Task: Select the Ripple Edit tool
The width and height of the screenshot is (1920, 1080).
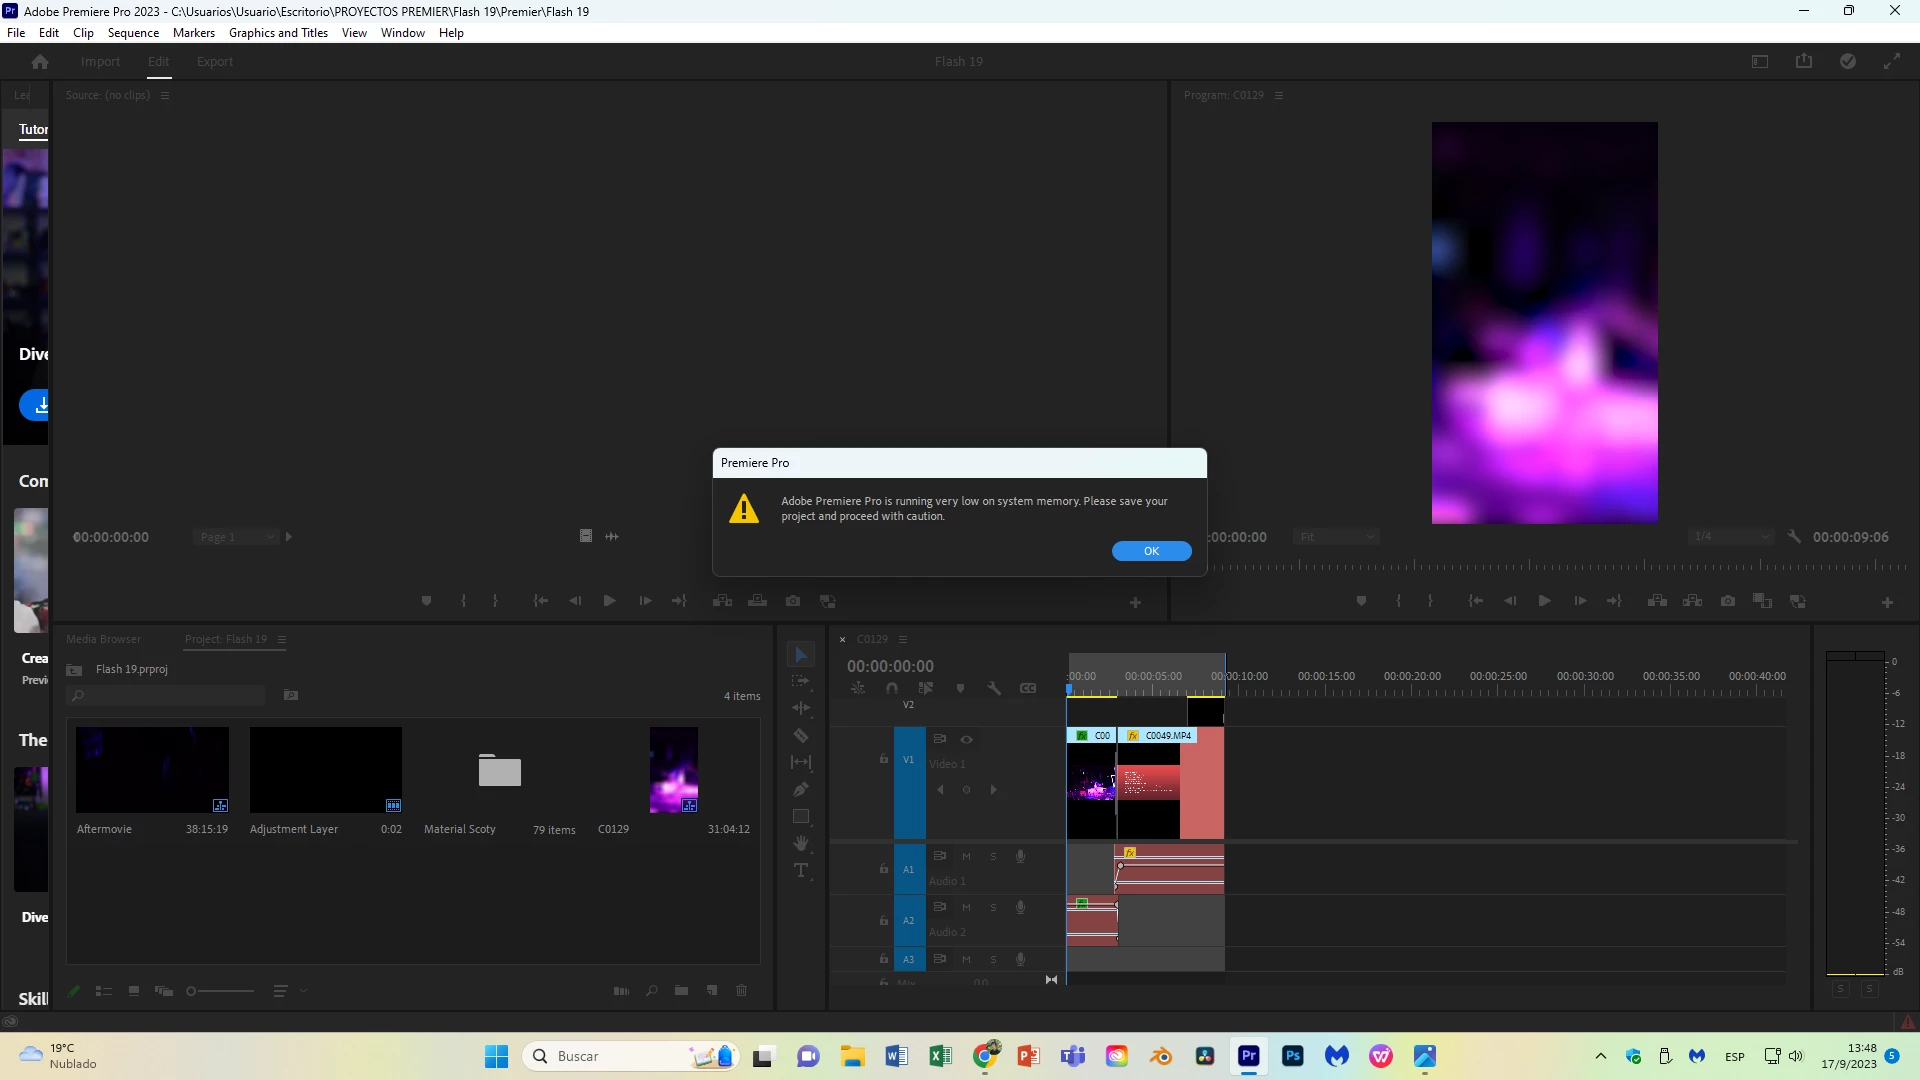Action: pos(801,708)
